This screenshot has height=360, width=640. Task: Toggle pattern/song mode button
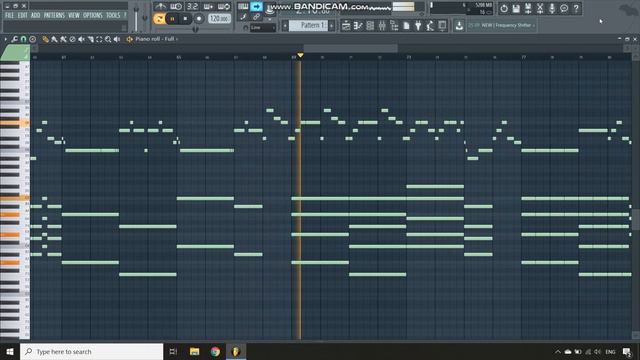point(159,19)
